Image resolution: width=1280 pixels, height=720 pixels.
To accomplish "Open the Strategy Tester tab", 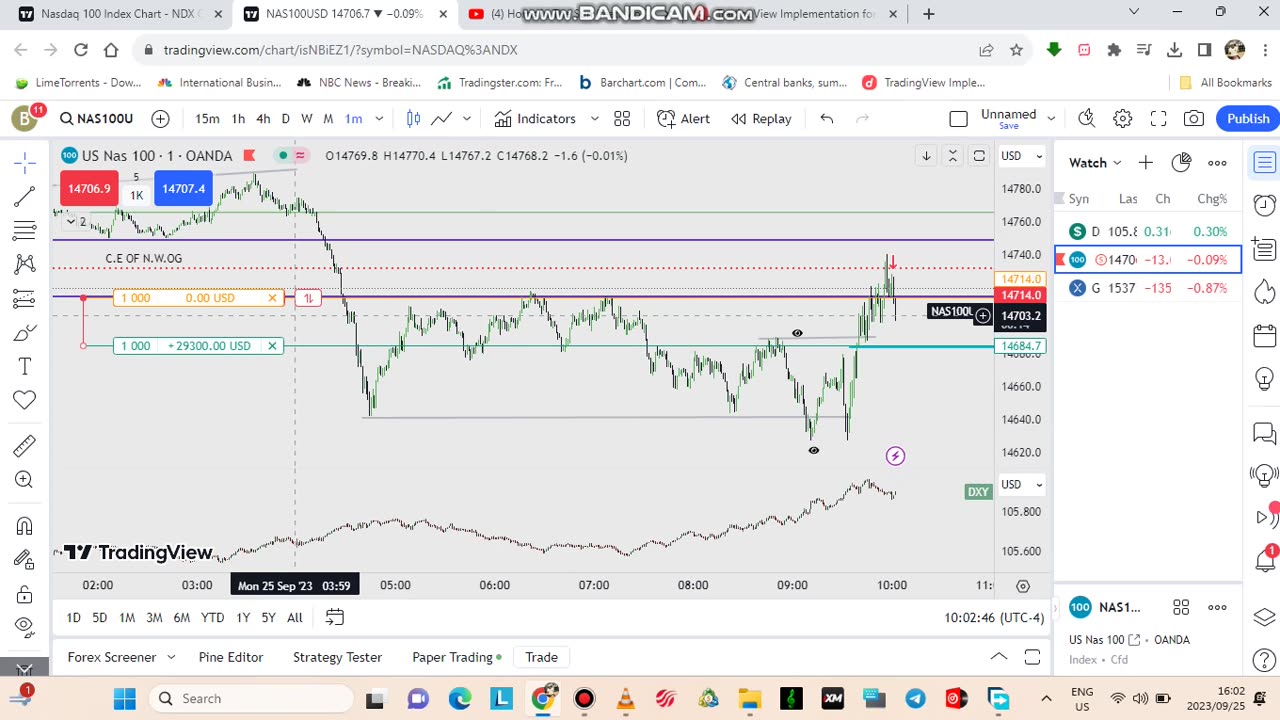I will (337, 657).
